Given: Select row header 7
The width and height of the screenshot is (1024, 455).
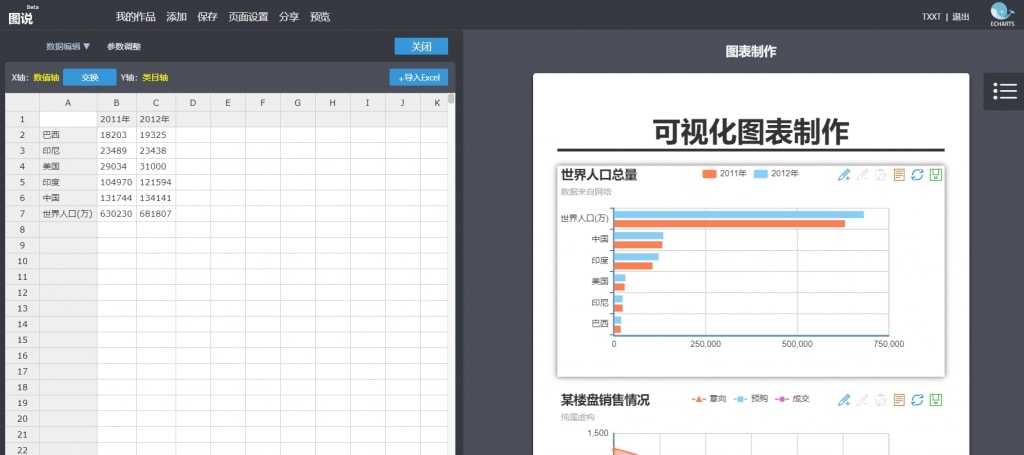Looking at the screenshot, I should tap(22, 213).
